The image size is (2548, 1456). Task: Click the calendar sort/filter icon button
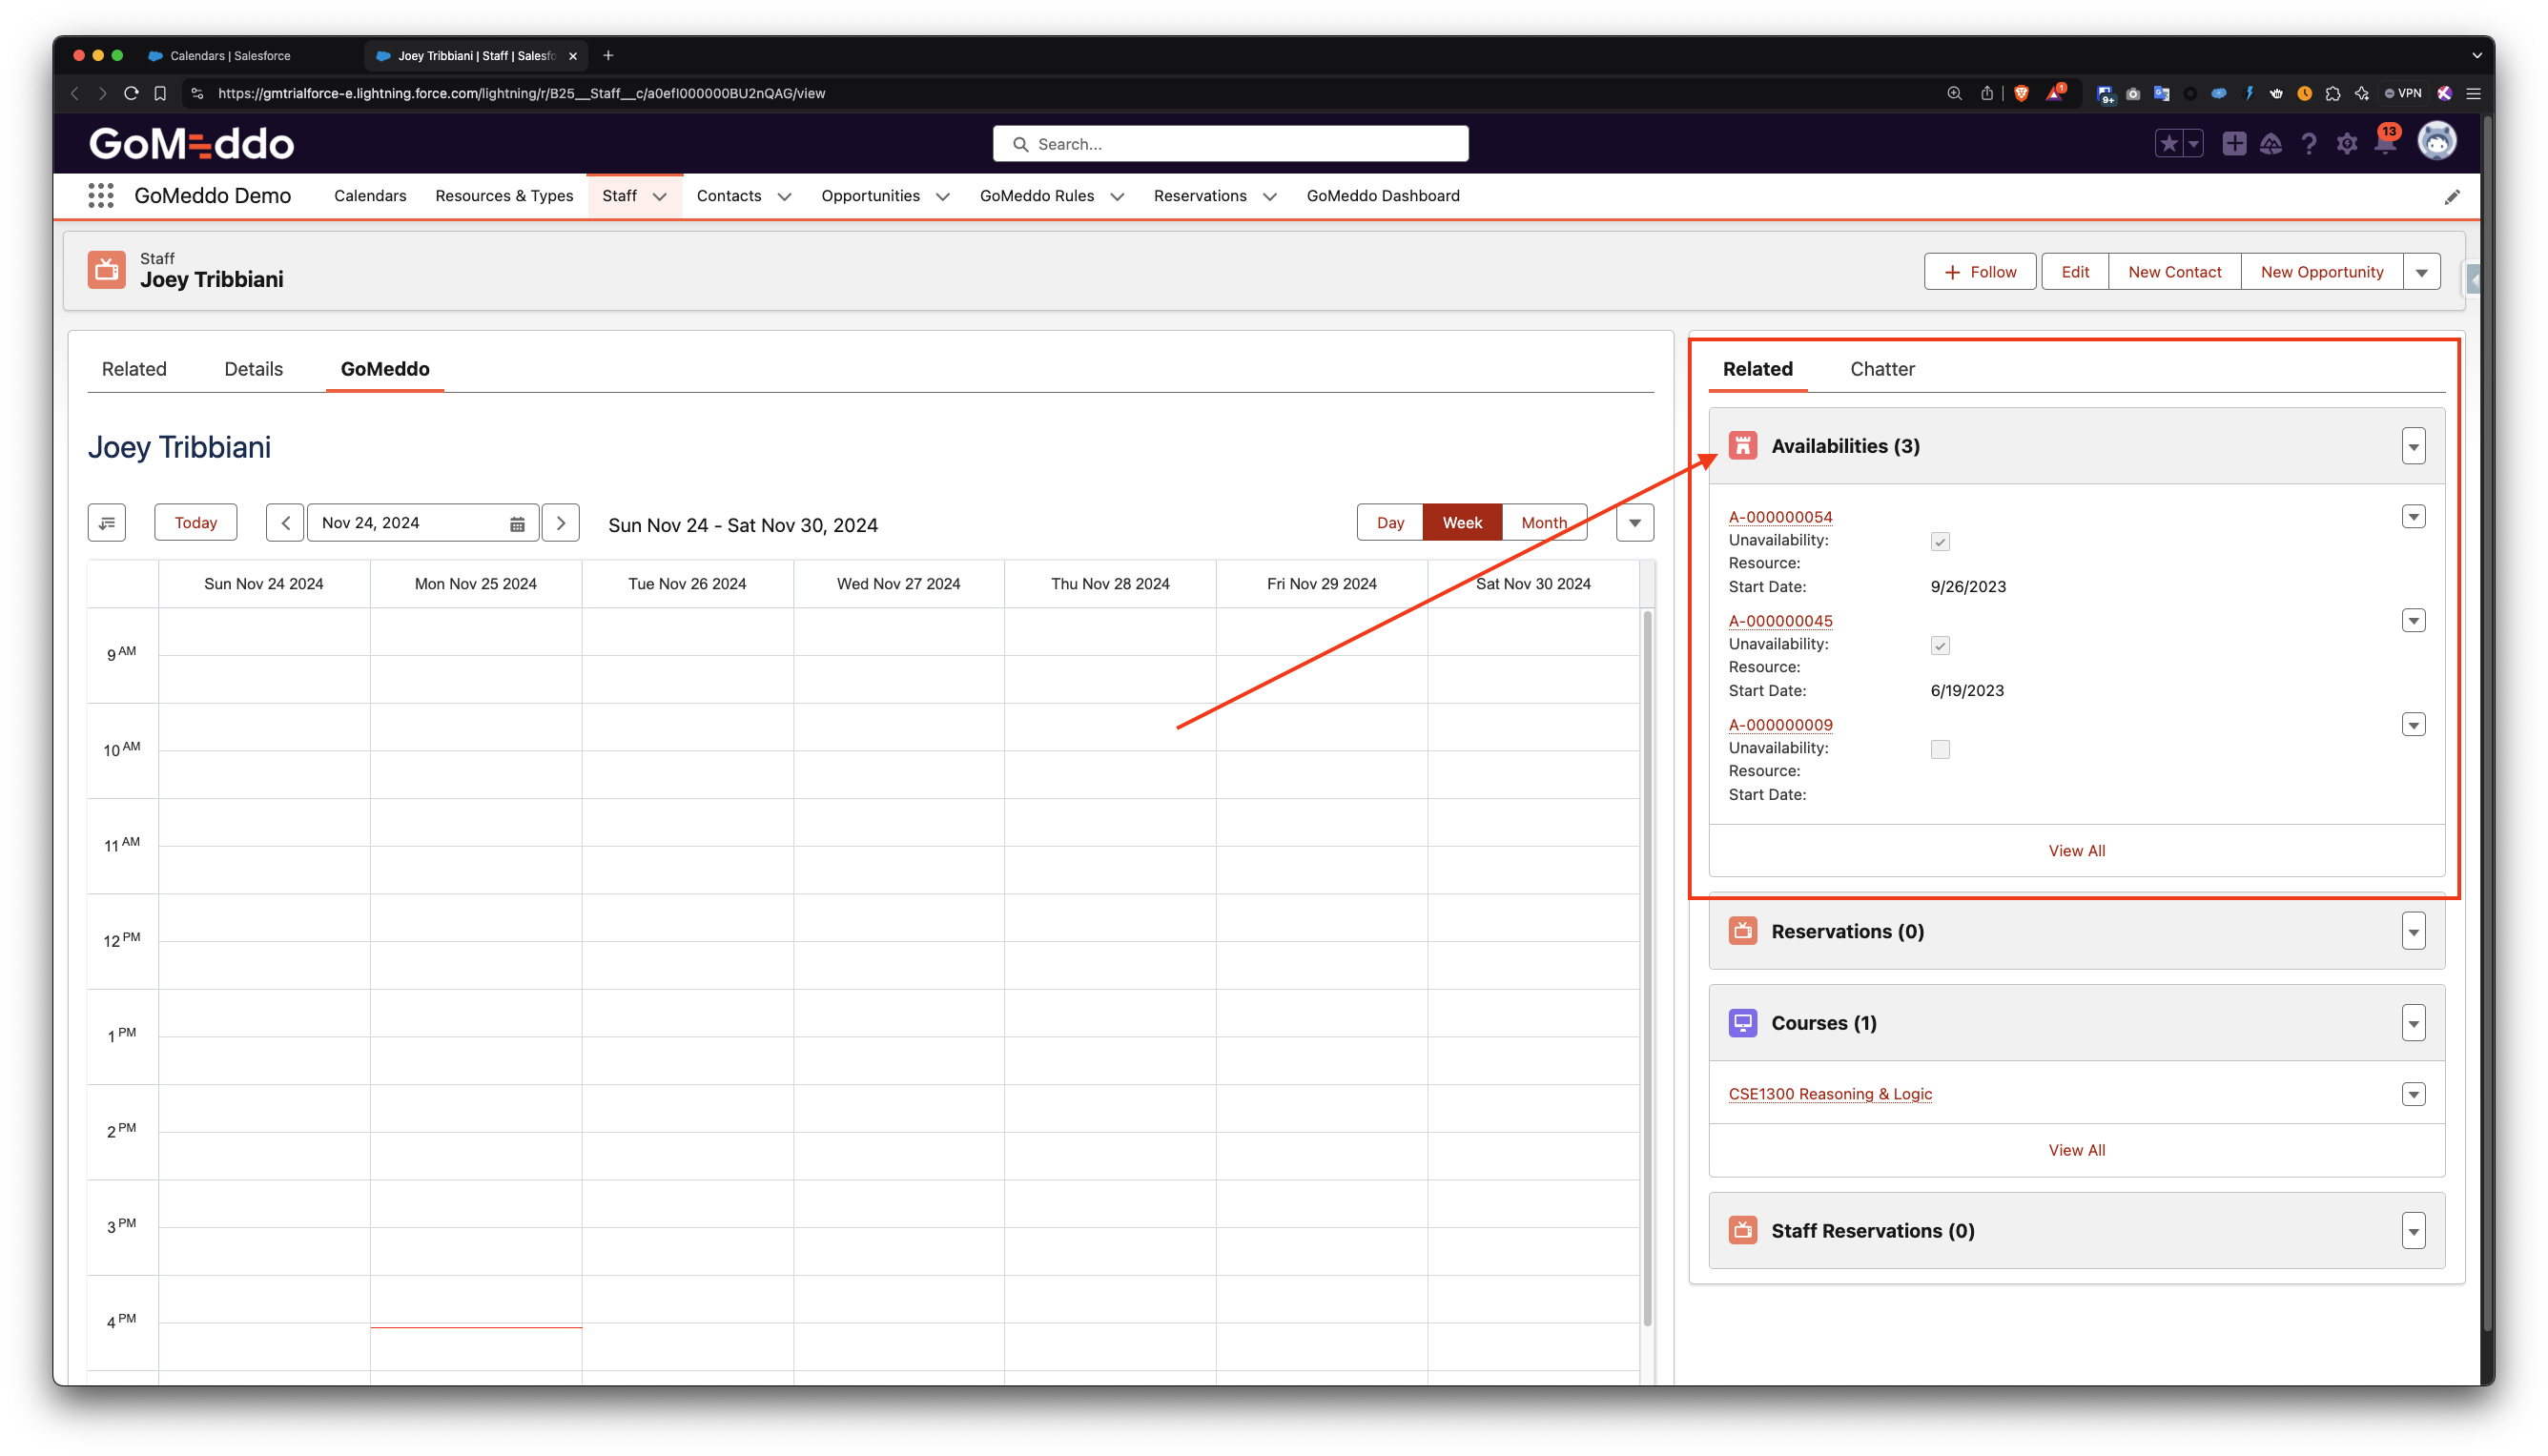[x=107, y=523]
